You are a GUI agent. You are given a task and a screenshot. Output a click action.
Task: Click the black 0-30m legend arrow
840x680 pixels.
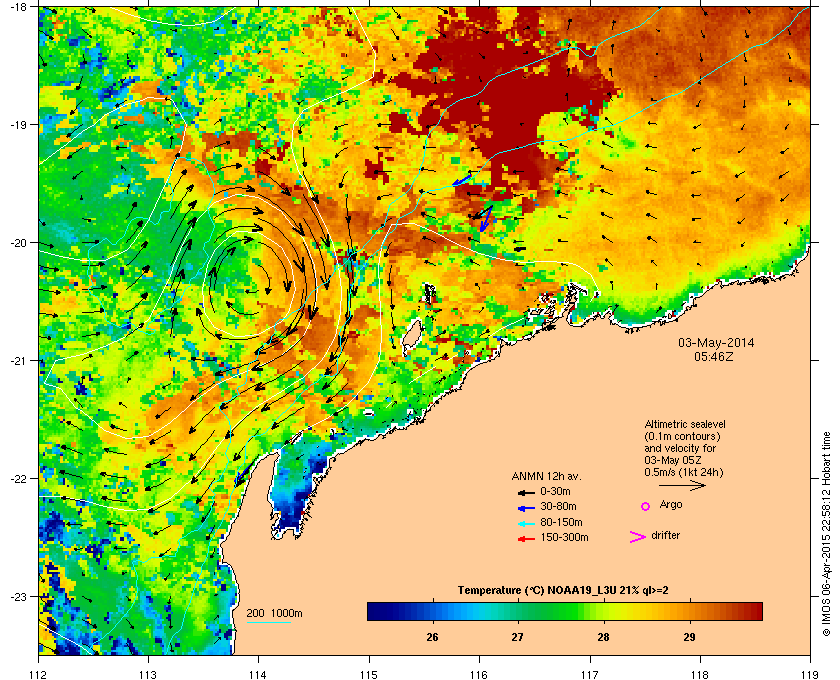tap(526, 492)
